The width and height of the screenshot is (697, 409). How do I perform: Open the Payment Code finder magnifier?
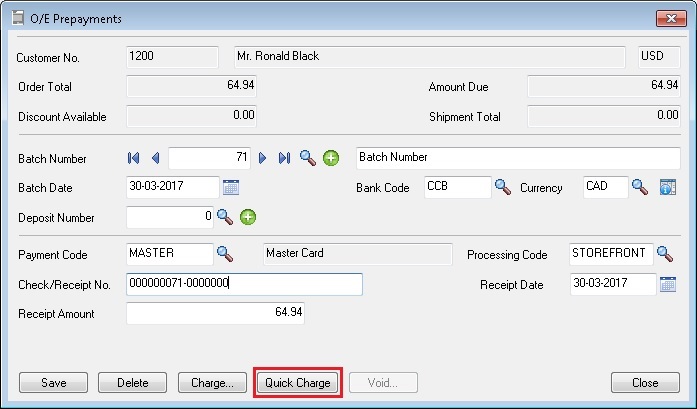coord(224,254)
